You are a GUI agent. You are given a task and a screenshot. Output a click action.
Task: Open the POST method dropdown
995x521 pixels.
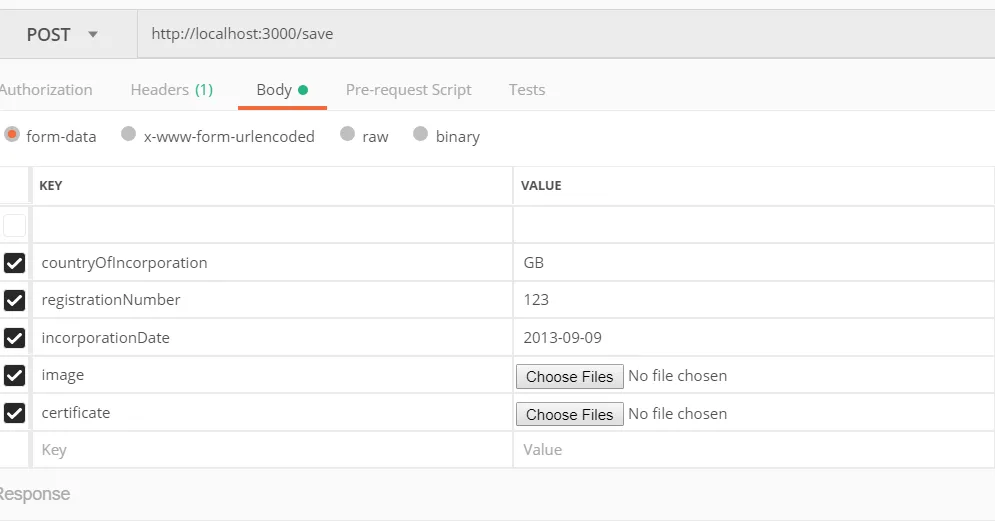click(62, 34)
